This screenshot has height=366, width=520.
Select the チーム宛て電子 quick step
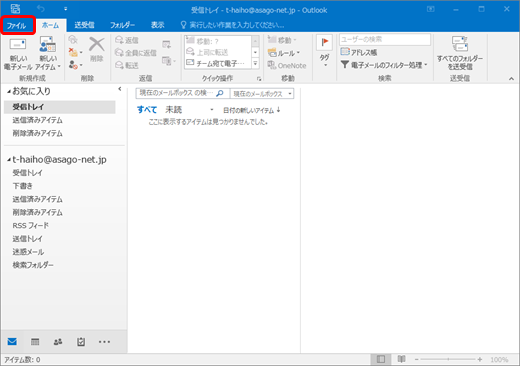click(x=217, y=63)
